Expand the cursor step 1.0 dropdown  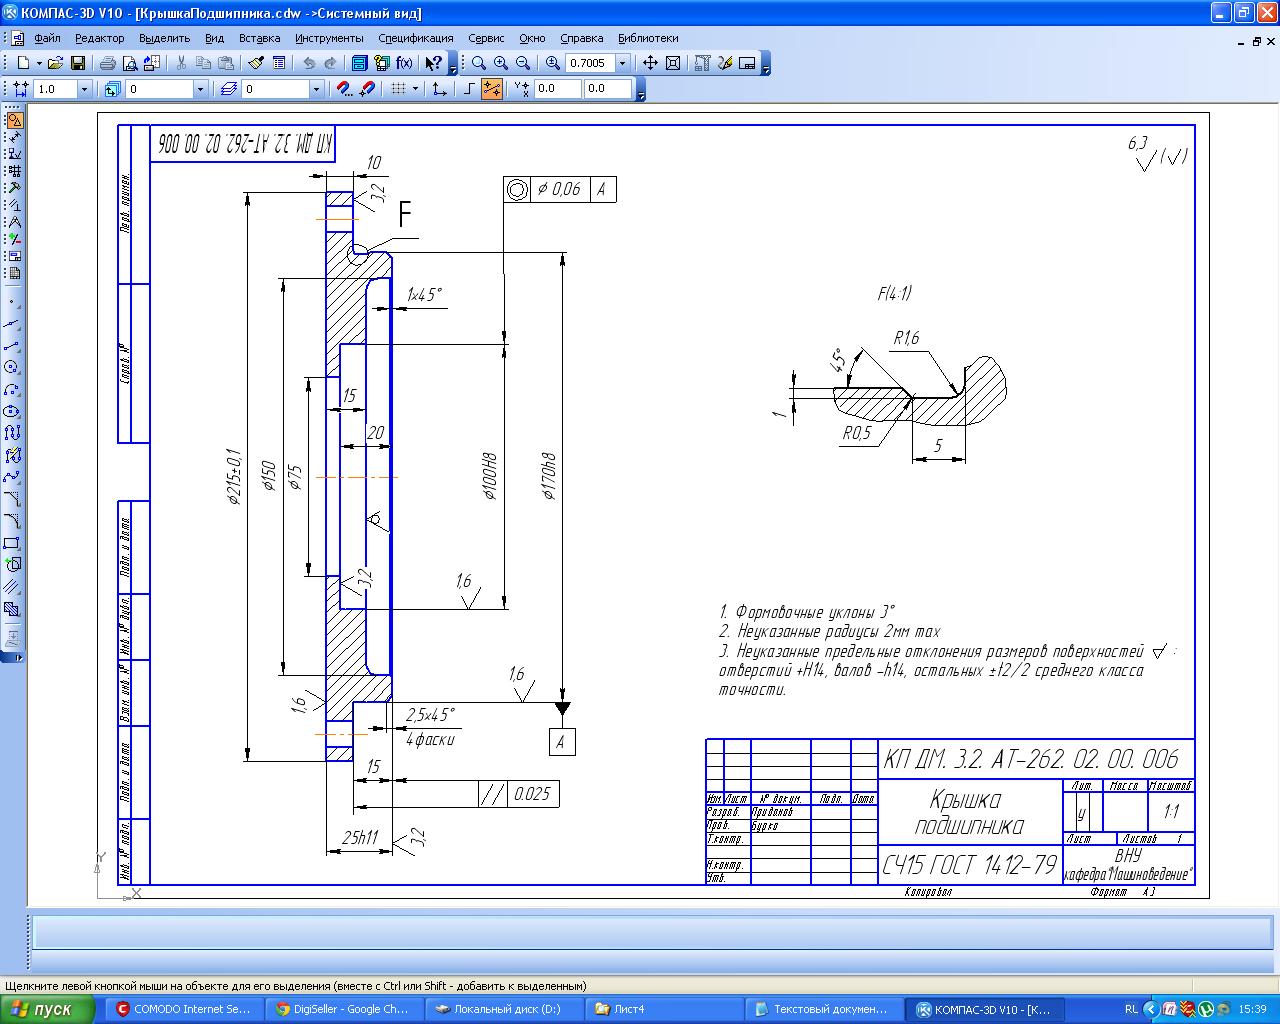tap(84, 89)
